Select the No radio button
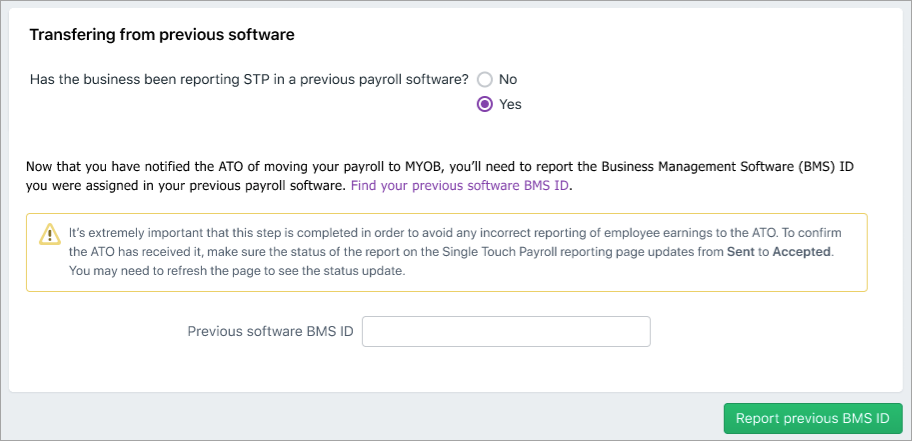912x441 pixels. (x=485, y=79)
